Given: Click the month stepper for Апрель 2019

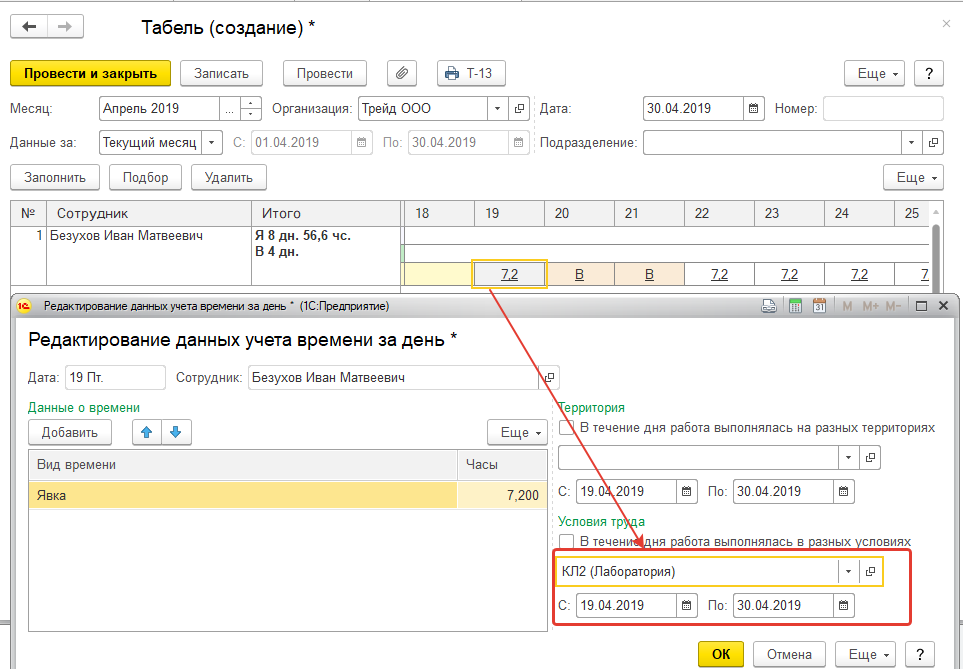Looking at the screenshot, I should 251,109.
